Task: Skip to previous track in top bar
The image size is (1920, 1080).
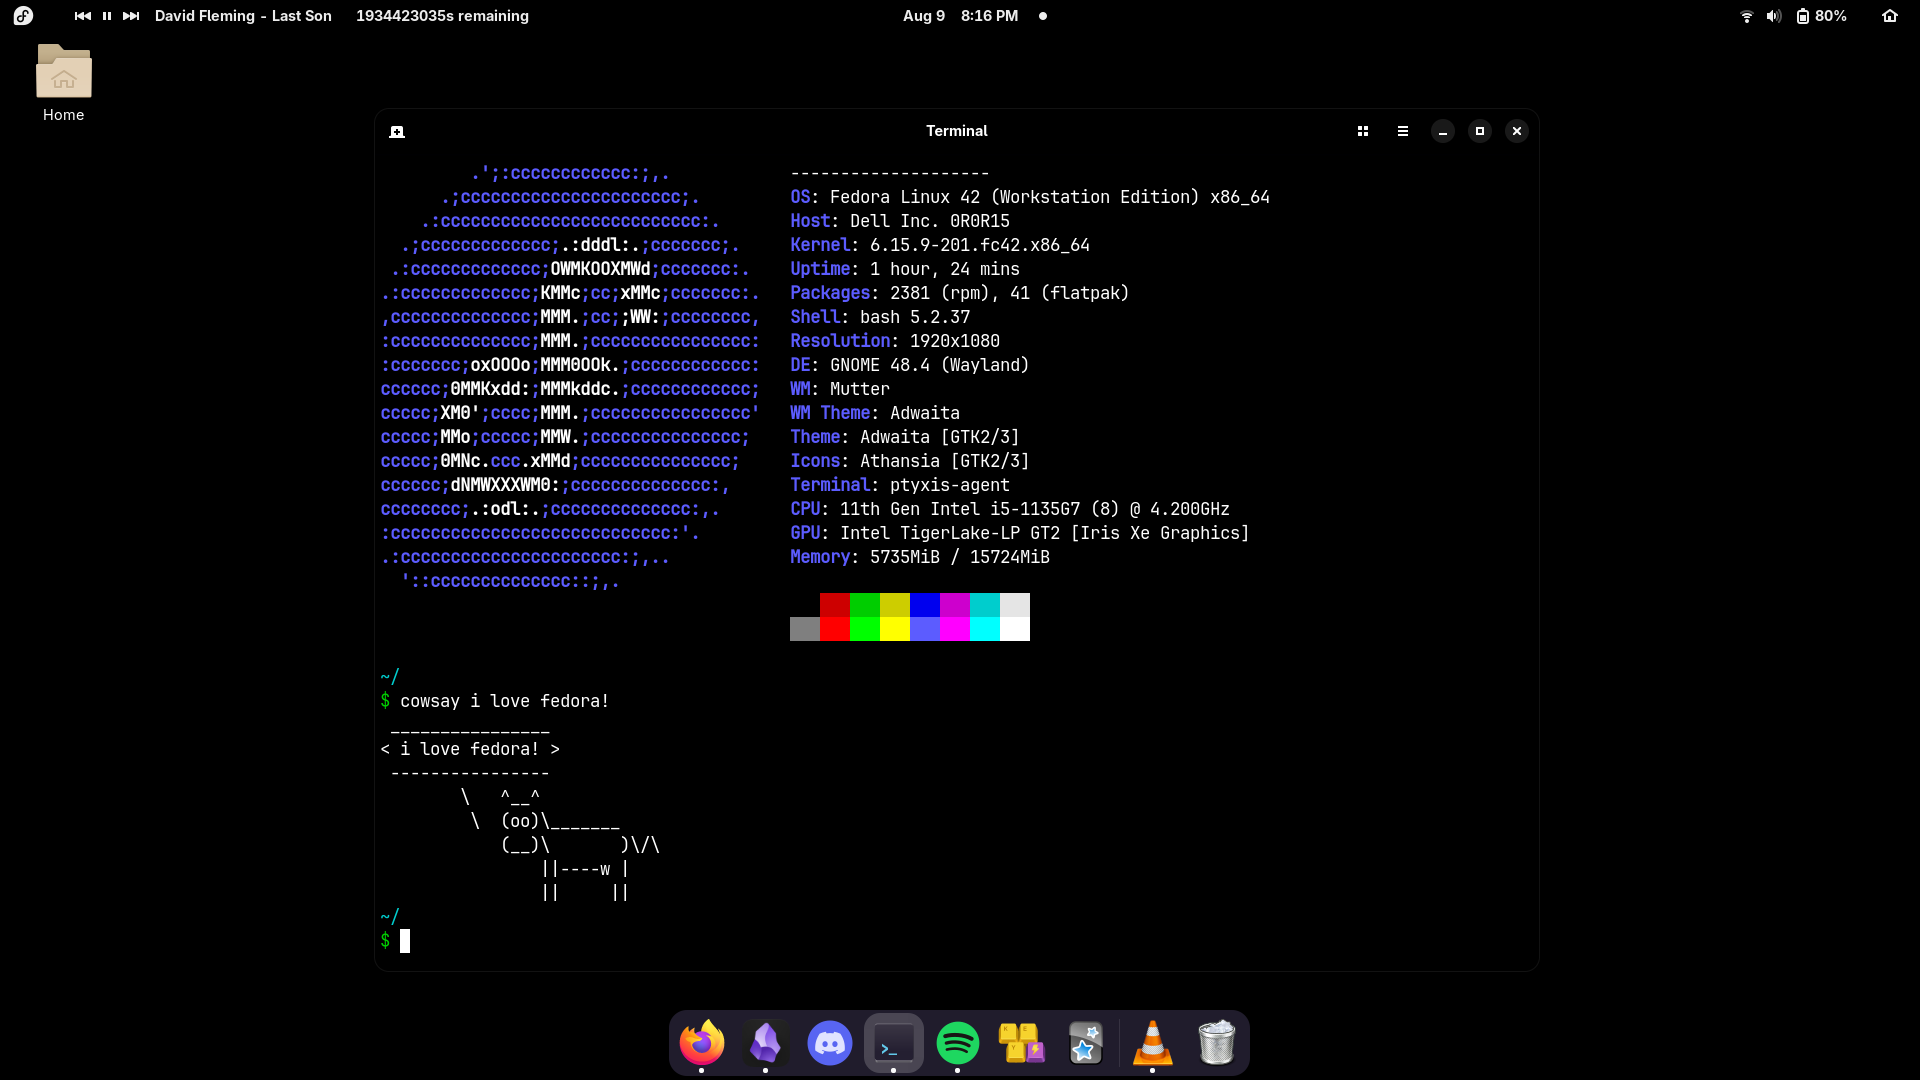Action: [x=83, y=16]
